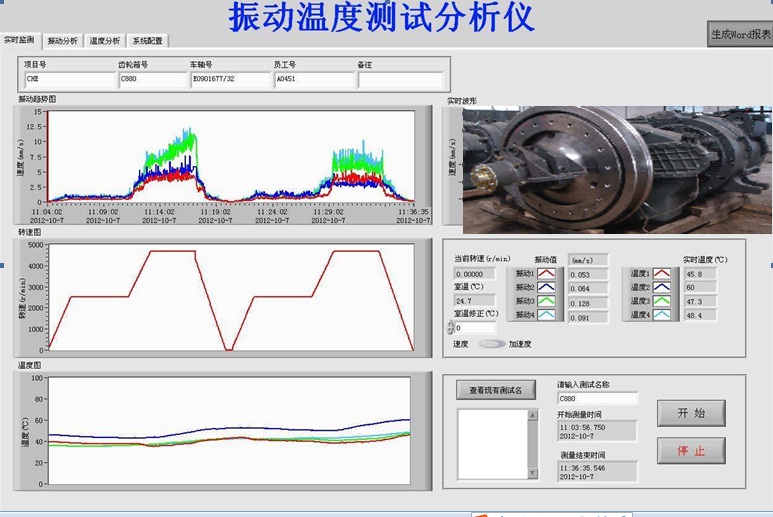The width and height of the screenshot is (773, 517).
Task: Click the 振动1 red plot legend icon
Action: [548, 273]
